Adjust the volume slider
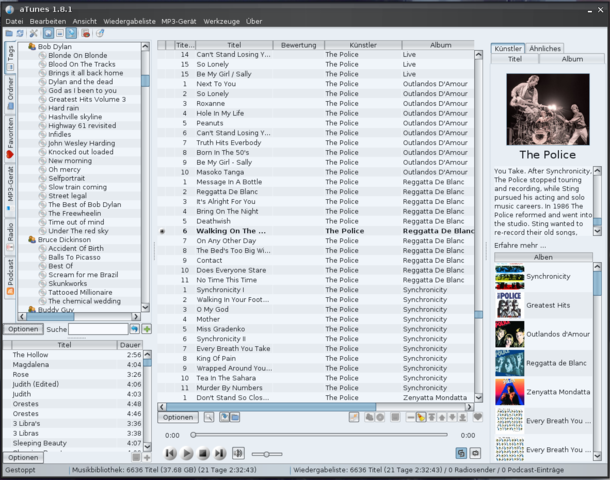The image size is (610, 480). pyautogui.click(x=267, y=454)
